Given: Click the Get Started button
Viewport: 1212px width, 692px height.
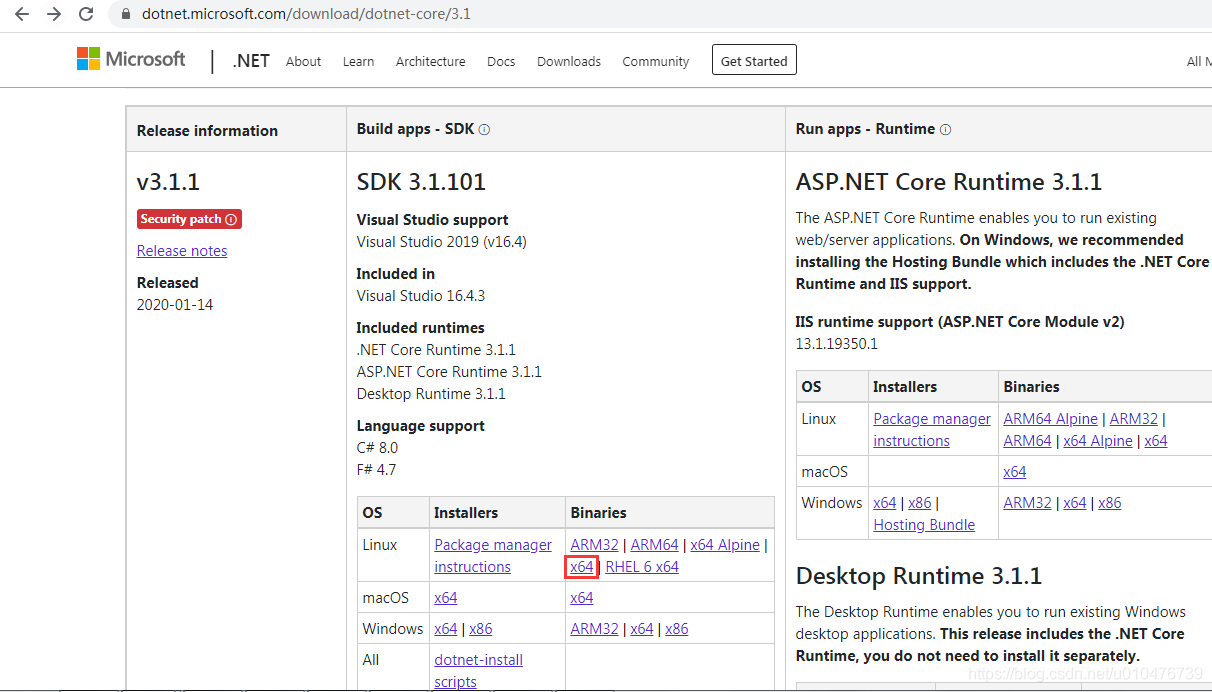Looking at the screenshot, I should coord(754,60).
